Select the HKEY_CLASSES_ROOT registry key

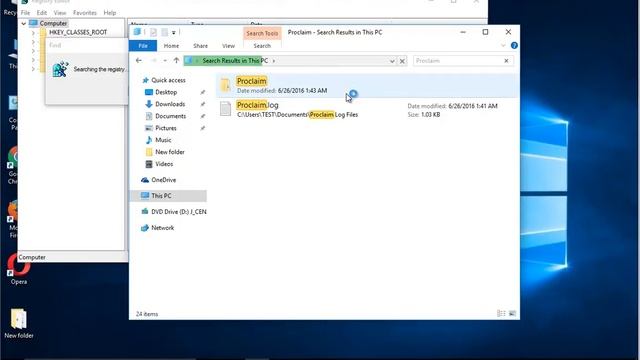tap(78, 32)
